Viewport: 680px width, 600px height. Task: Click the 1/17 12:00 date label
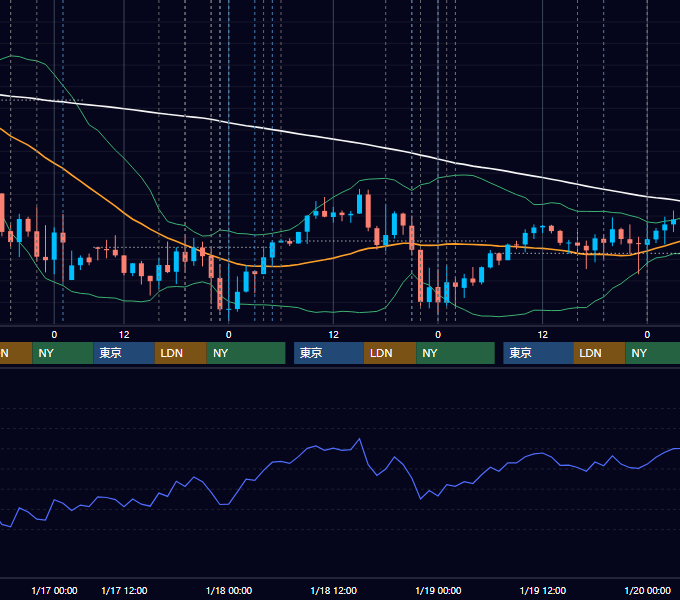tap(124, 590)
